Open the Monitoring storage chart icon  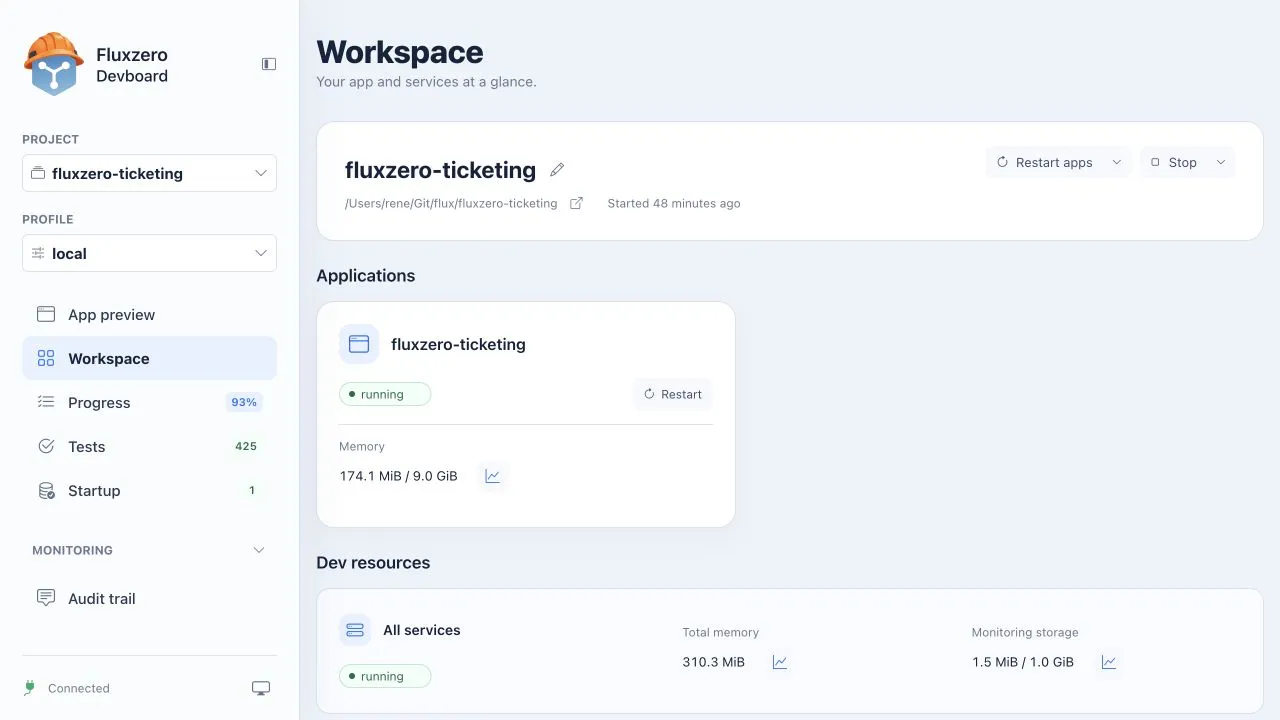click(1109, 662)
